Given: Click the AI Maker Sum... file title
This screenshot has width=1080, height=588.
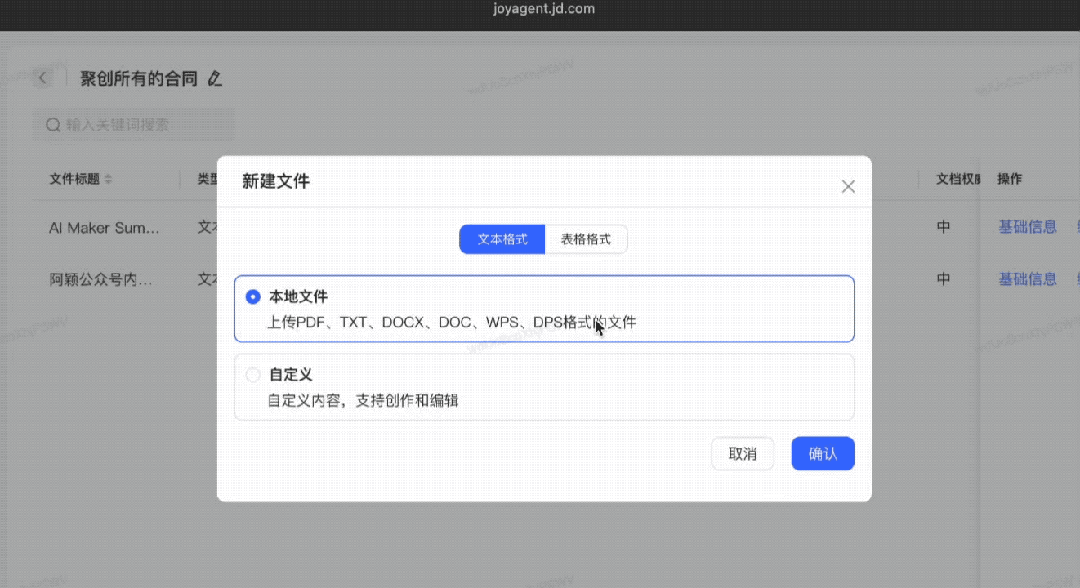Looking at the screenshot, I should (x=104, y=228).
